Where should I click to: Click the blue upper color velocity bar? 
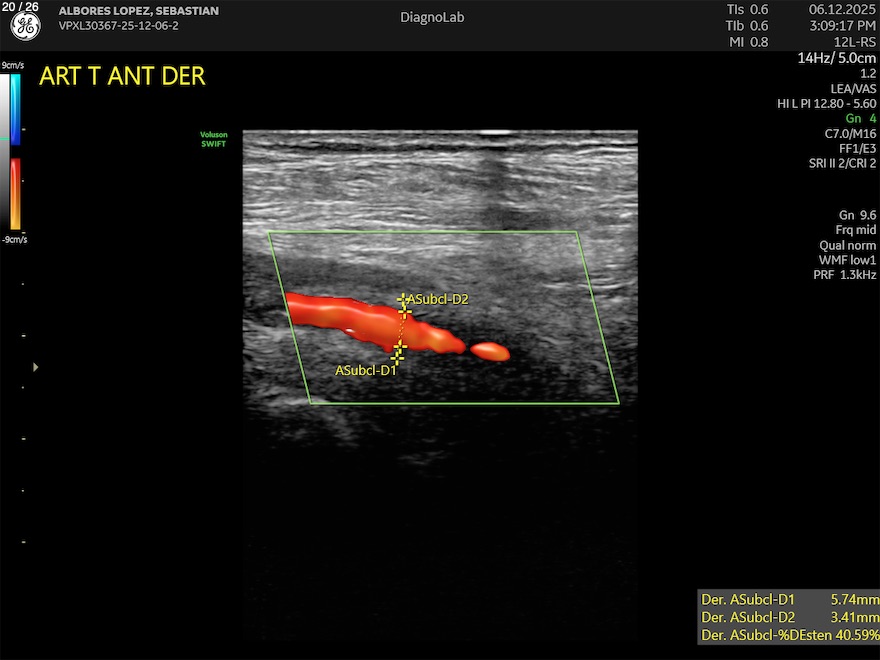click(15, 110)
